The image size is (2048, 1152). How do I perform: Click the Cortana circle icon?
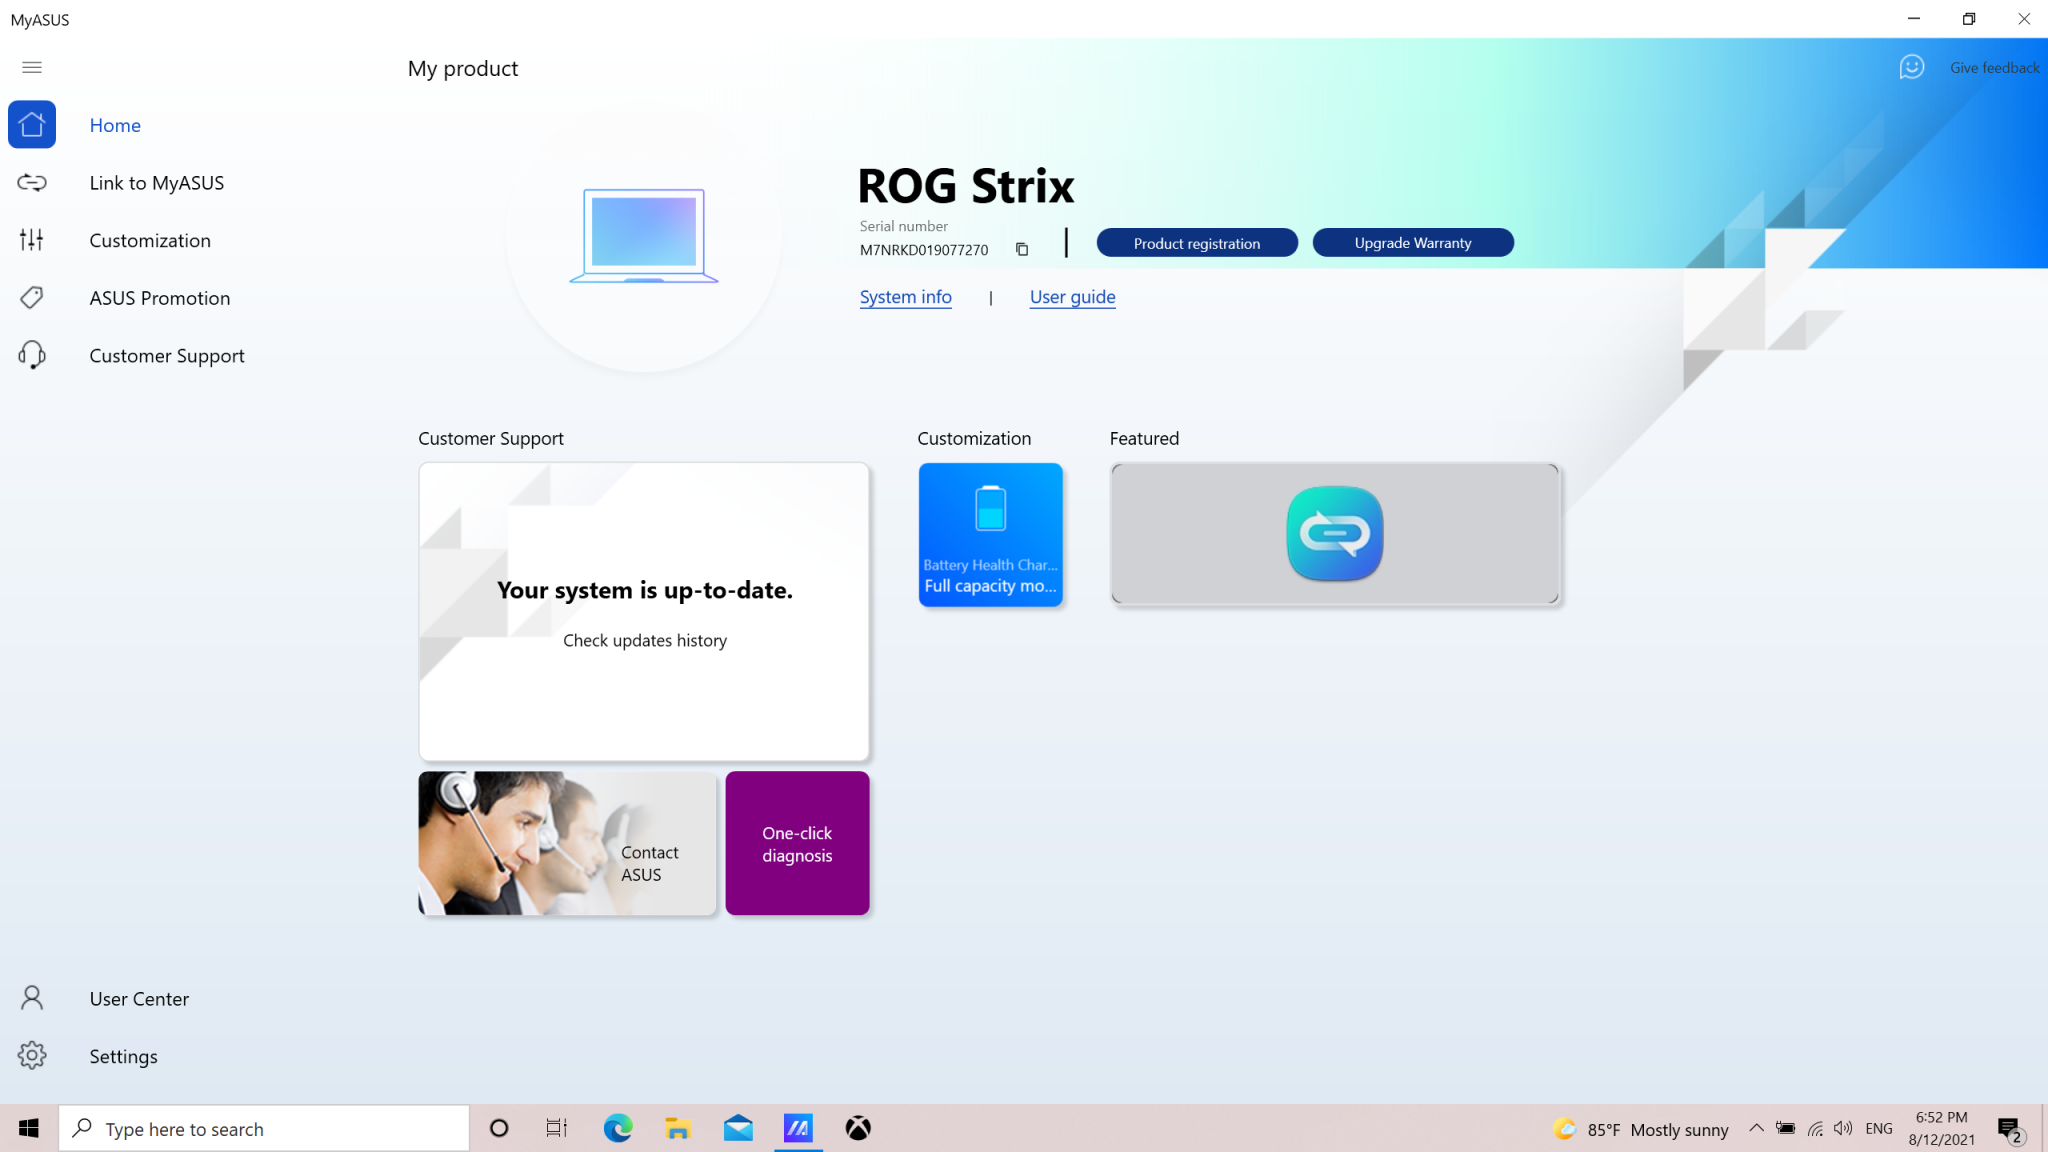[499, 1128]
